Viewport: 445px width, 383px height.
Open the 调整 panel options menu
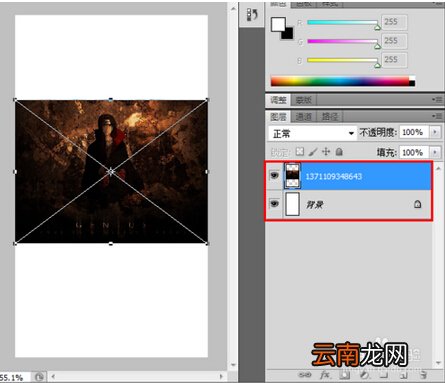(437, 99)
